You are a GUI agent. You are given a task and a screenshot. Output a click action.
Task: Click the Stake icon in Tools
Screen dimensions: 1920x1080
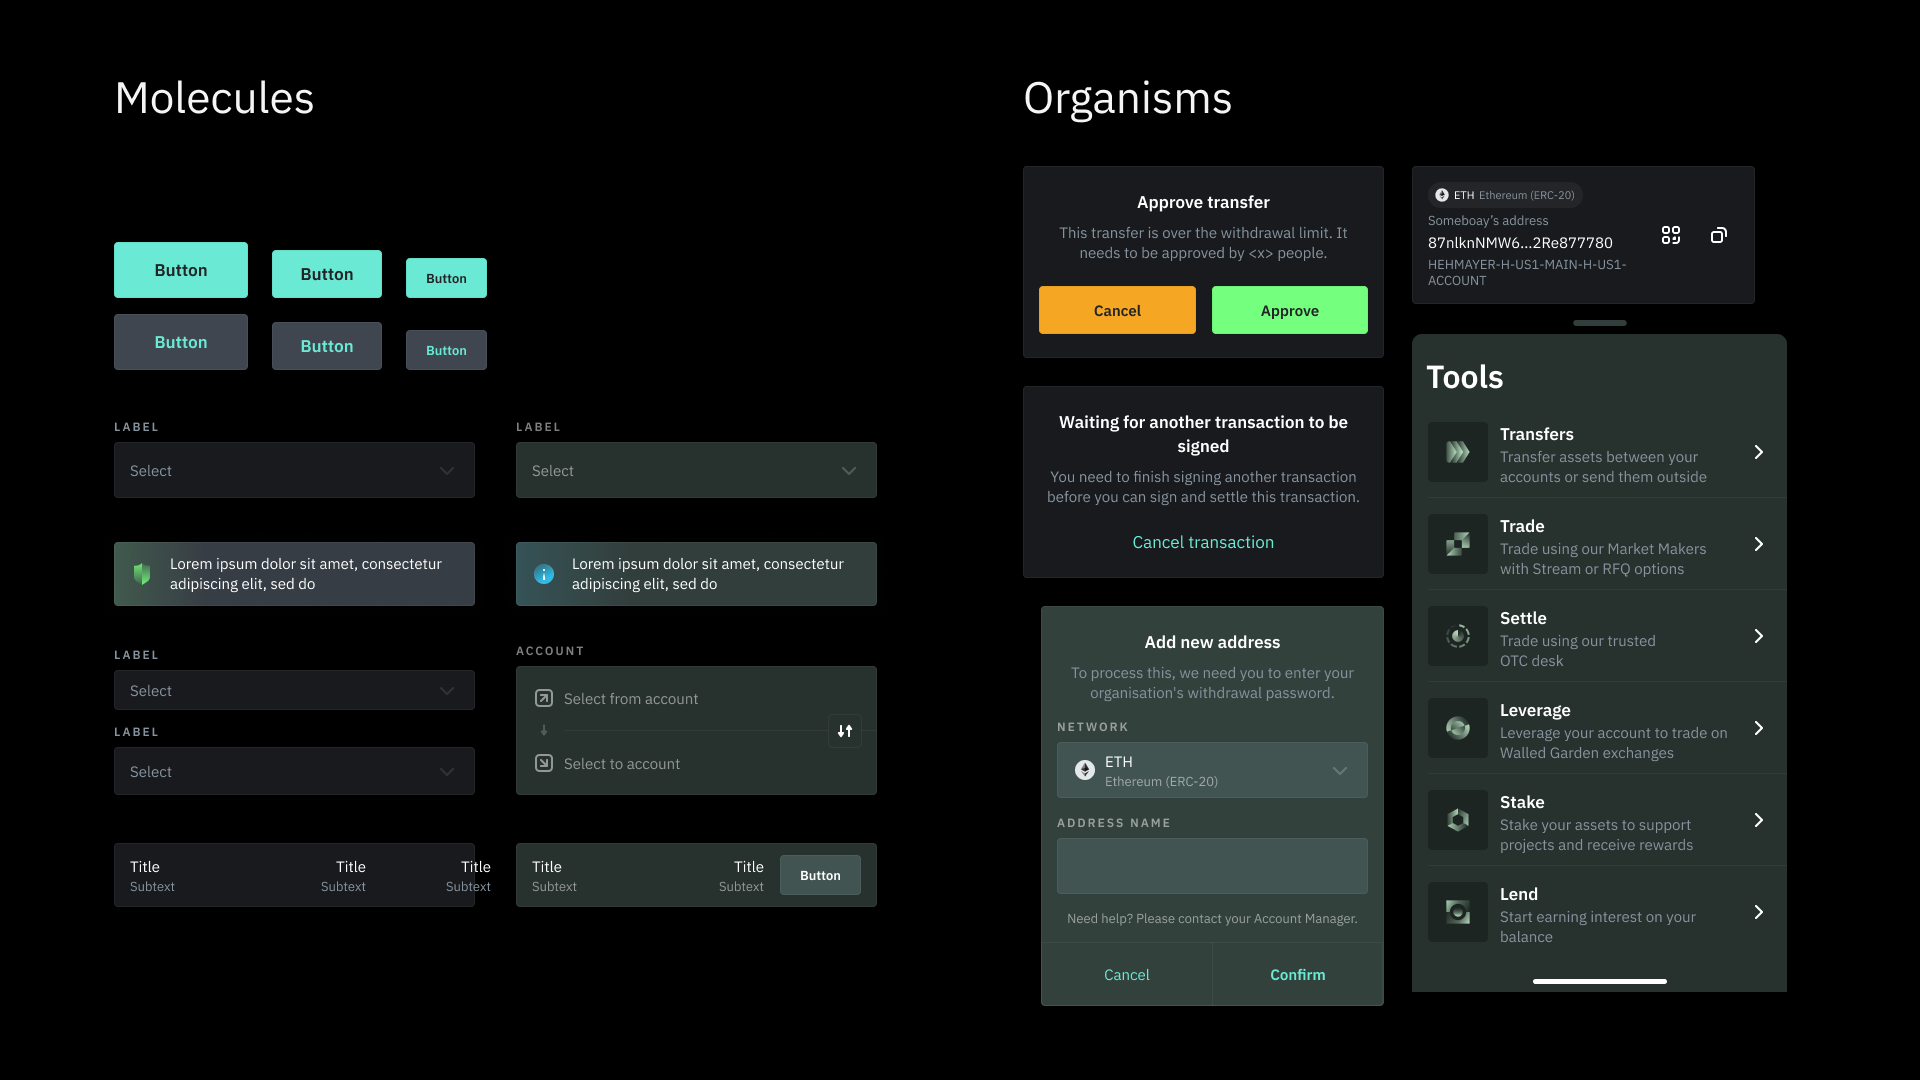click(x=1458, y=820)
